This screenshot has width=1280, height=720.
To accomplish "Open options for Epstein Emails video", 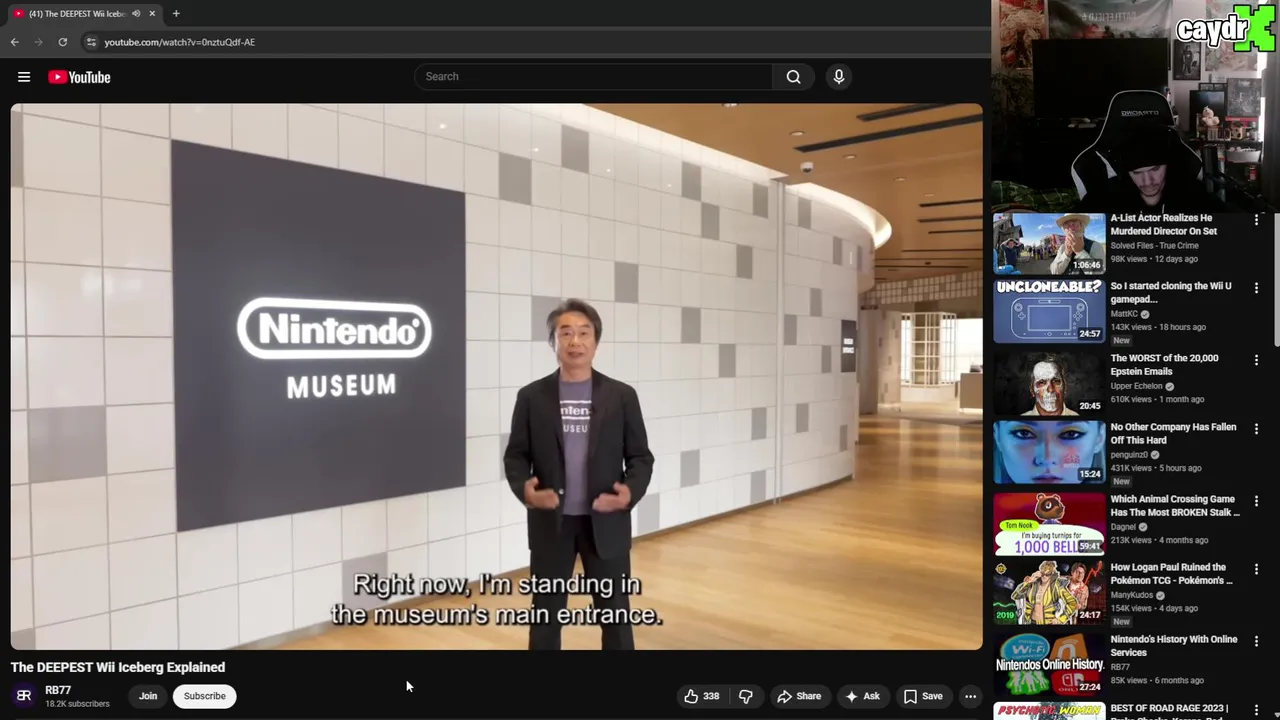I will (1257, 360).
